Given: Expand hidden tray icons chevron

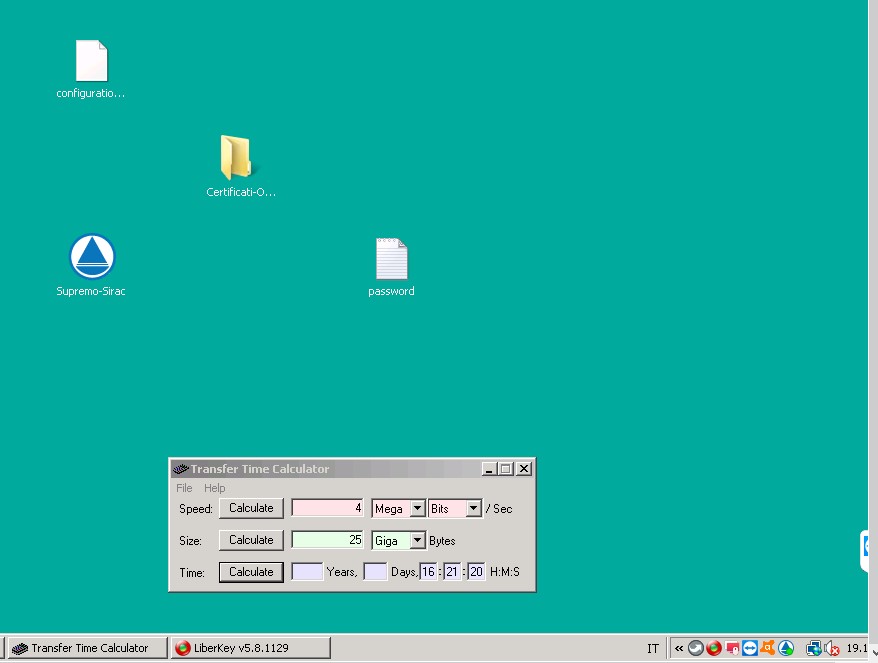Looking at the screenshot, I should (679, 648).
